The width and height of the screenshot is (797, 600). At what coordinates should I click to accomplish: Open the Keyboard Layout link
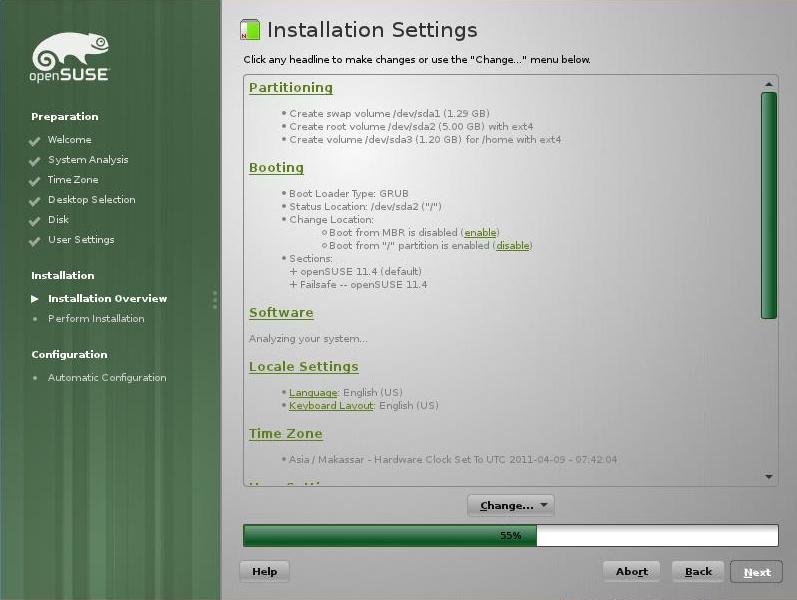click(x=331, y=406)
